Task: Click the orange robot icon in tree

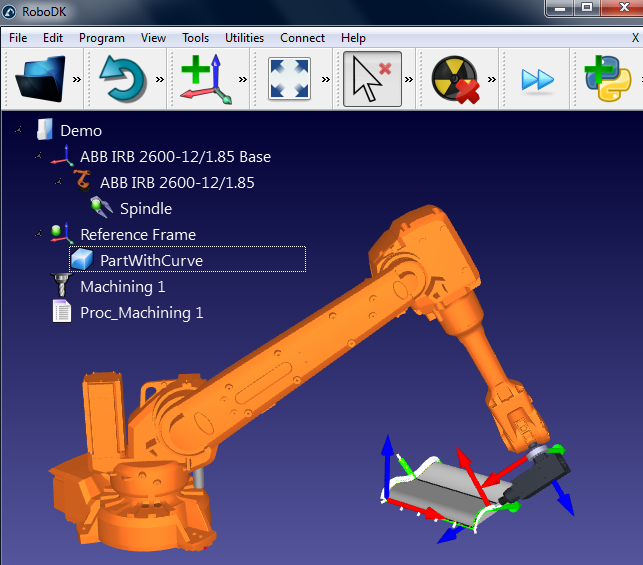Action: (x=82, y=181)
